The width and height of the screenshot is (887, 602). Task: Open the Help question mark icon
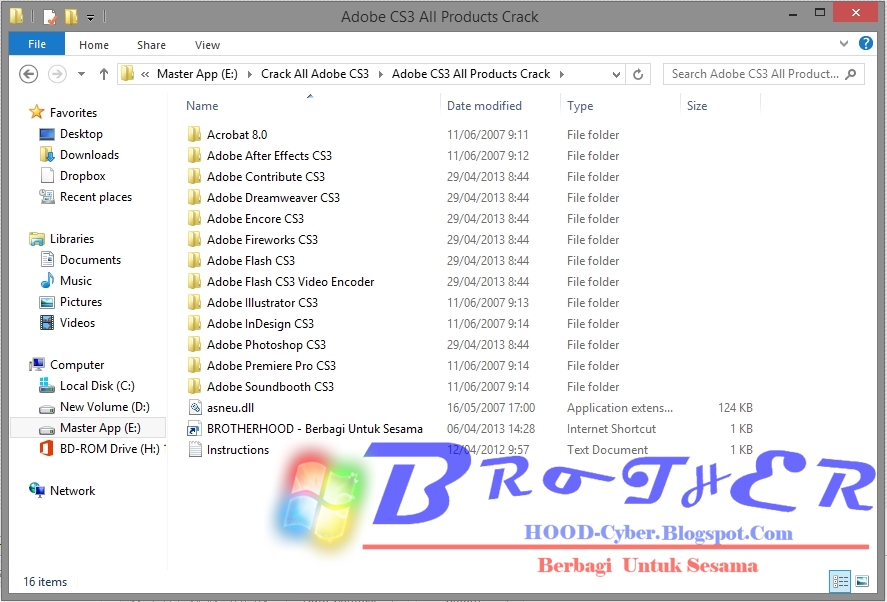pos(866,43)
